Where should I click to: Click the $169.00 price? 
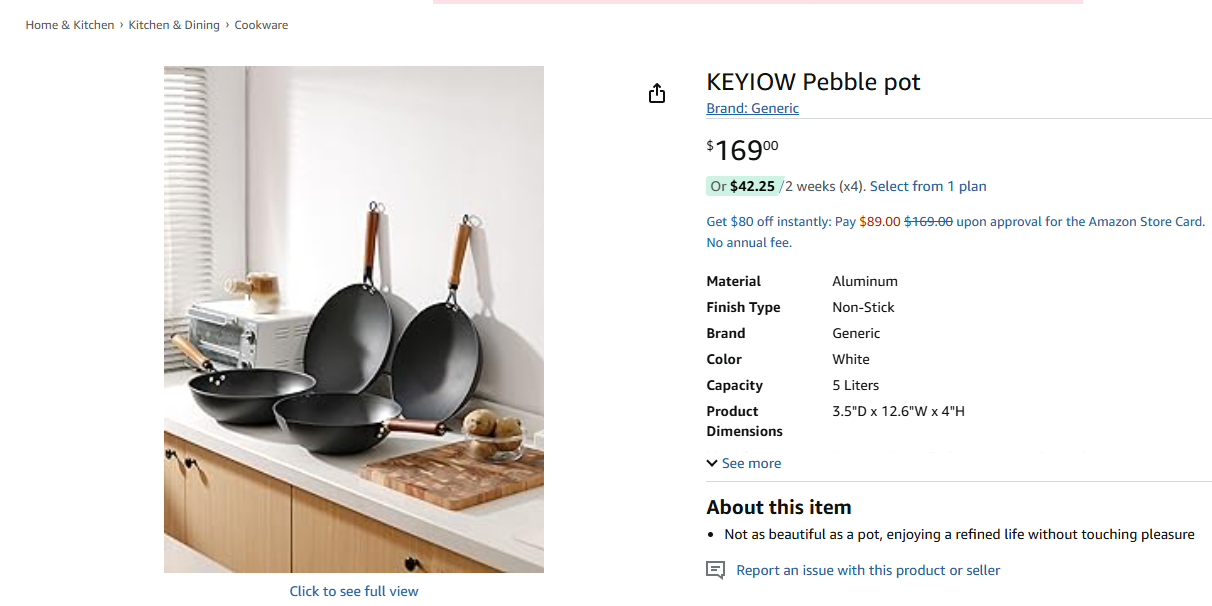tap(741, 150)
